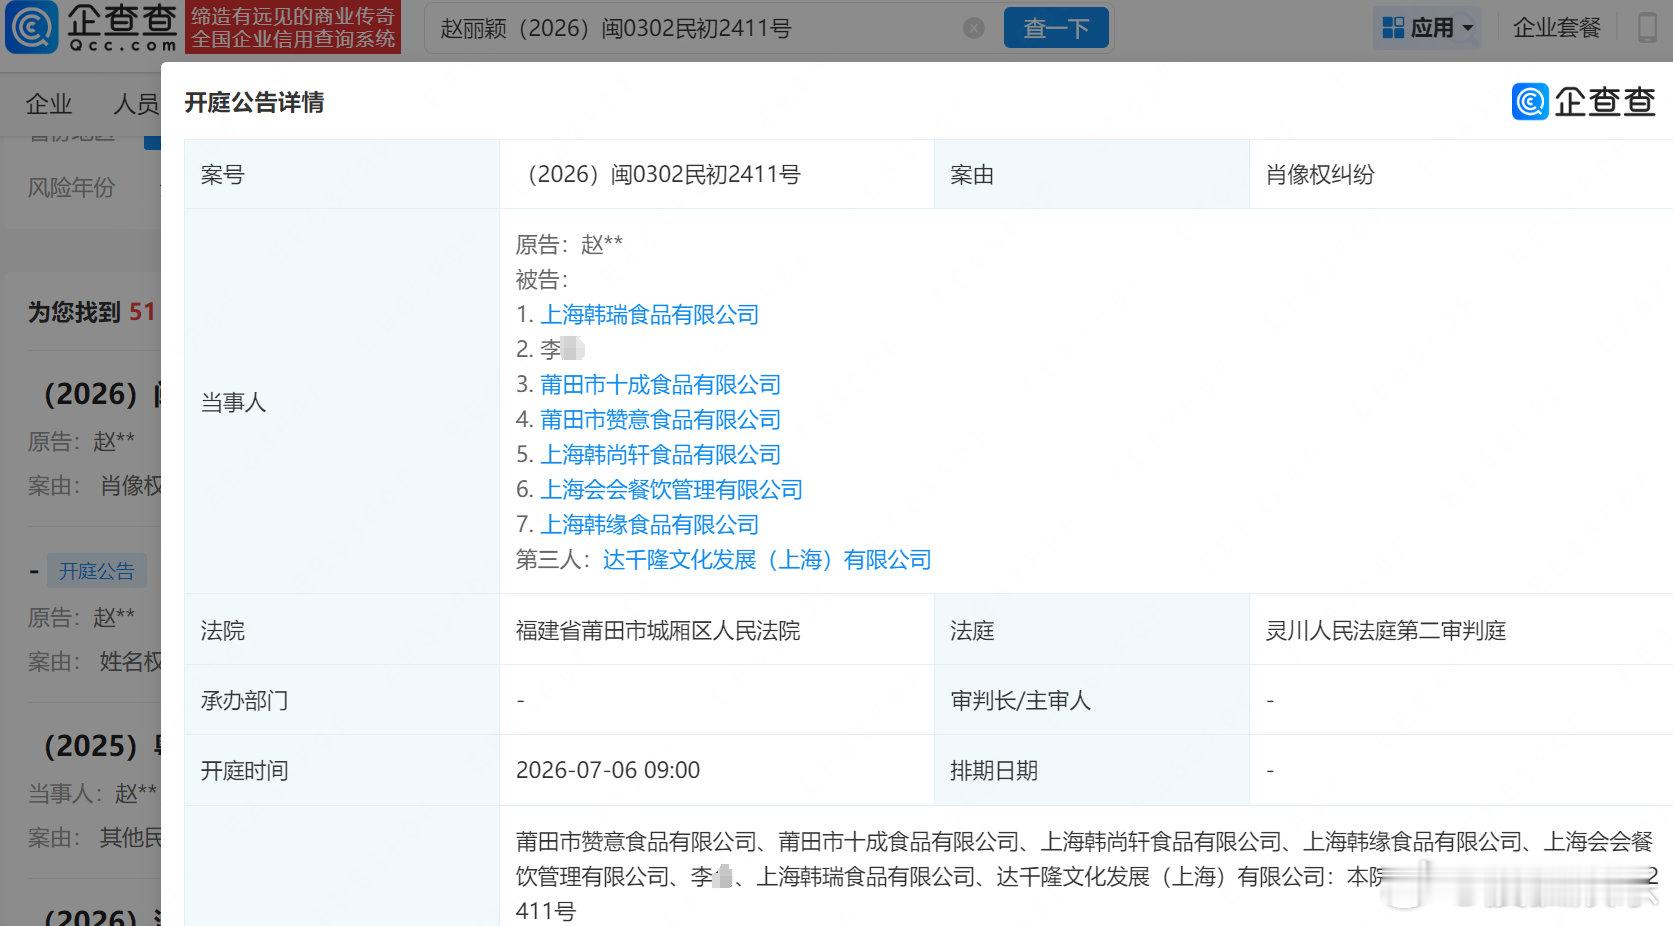Viewport: 1673px width, 926px height.
Task: Click the 肖像权纠纷 cause-of-action value
Action: click(1320, 175)
